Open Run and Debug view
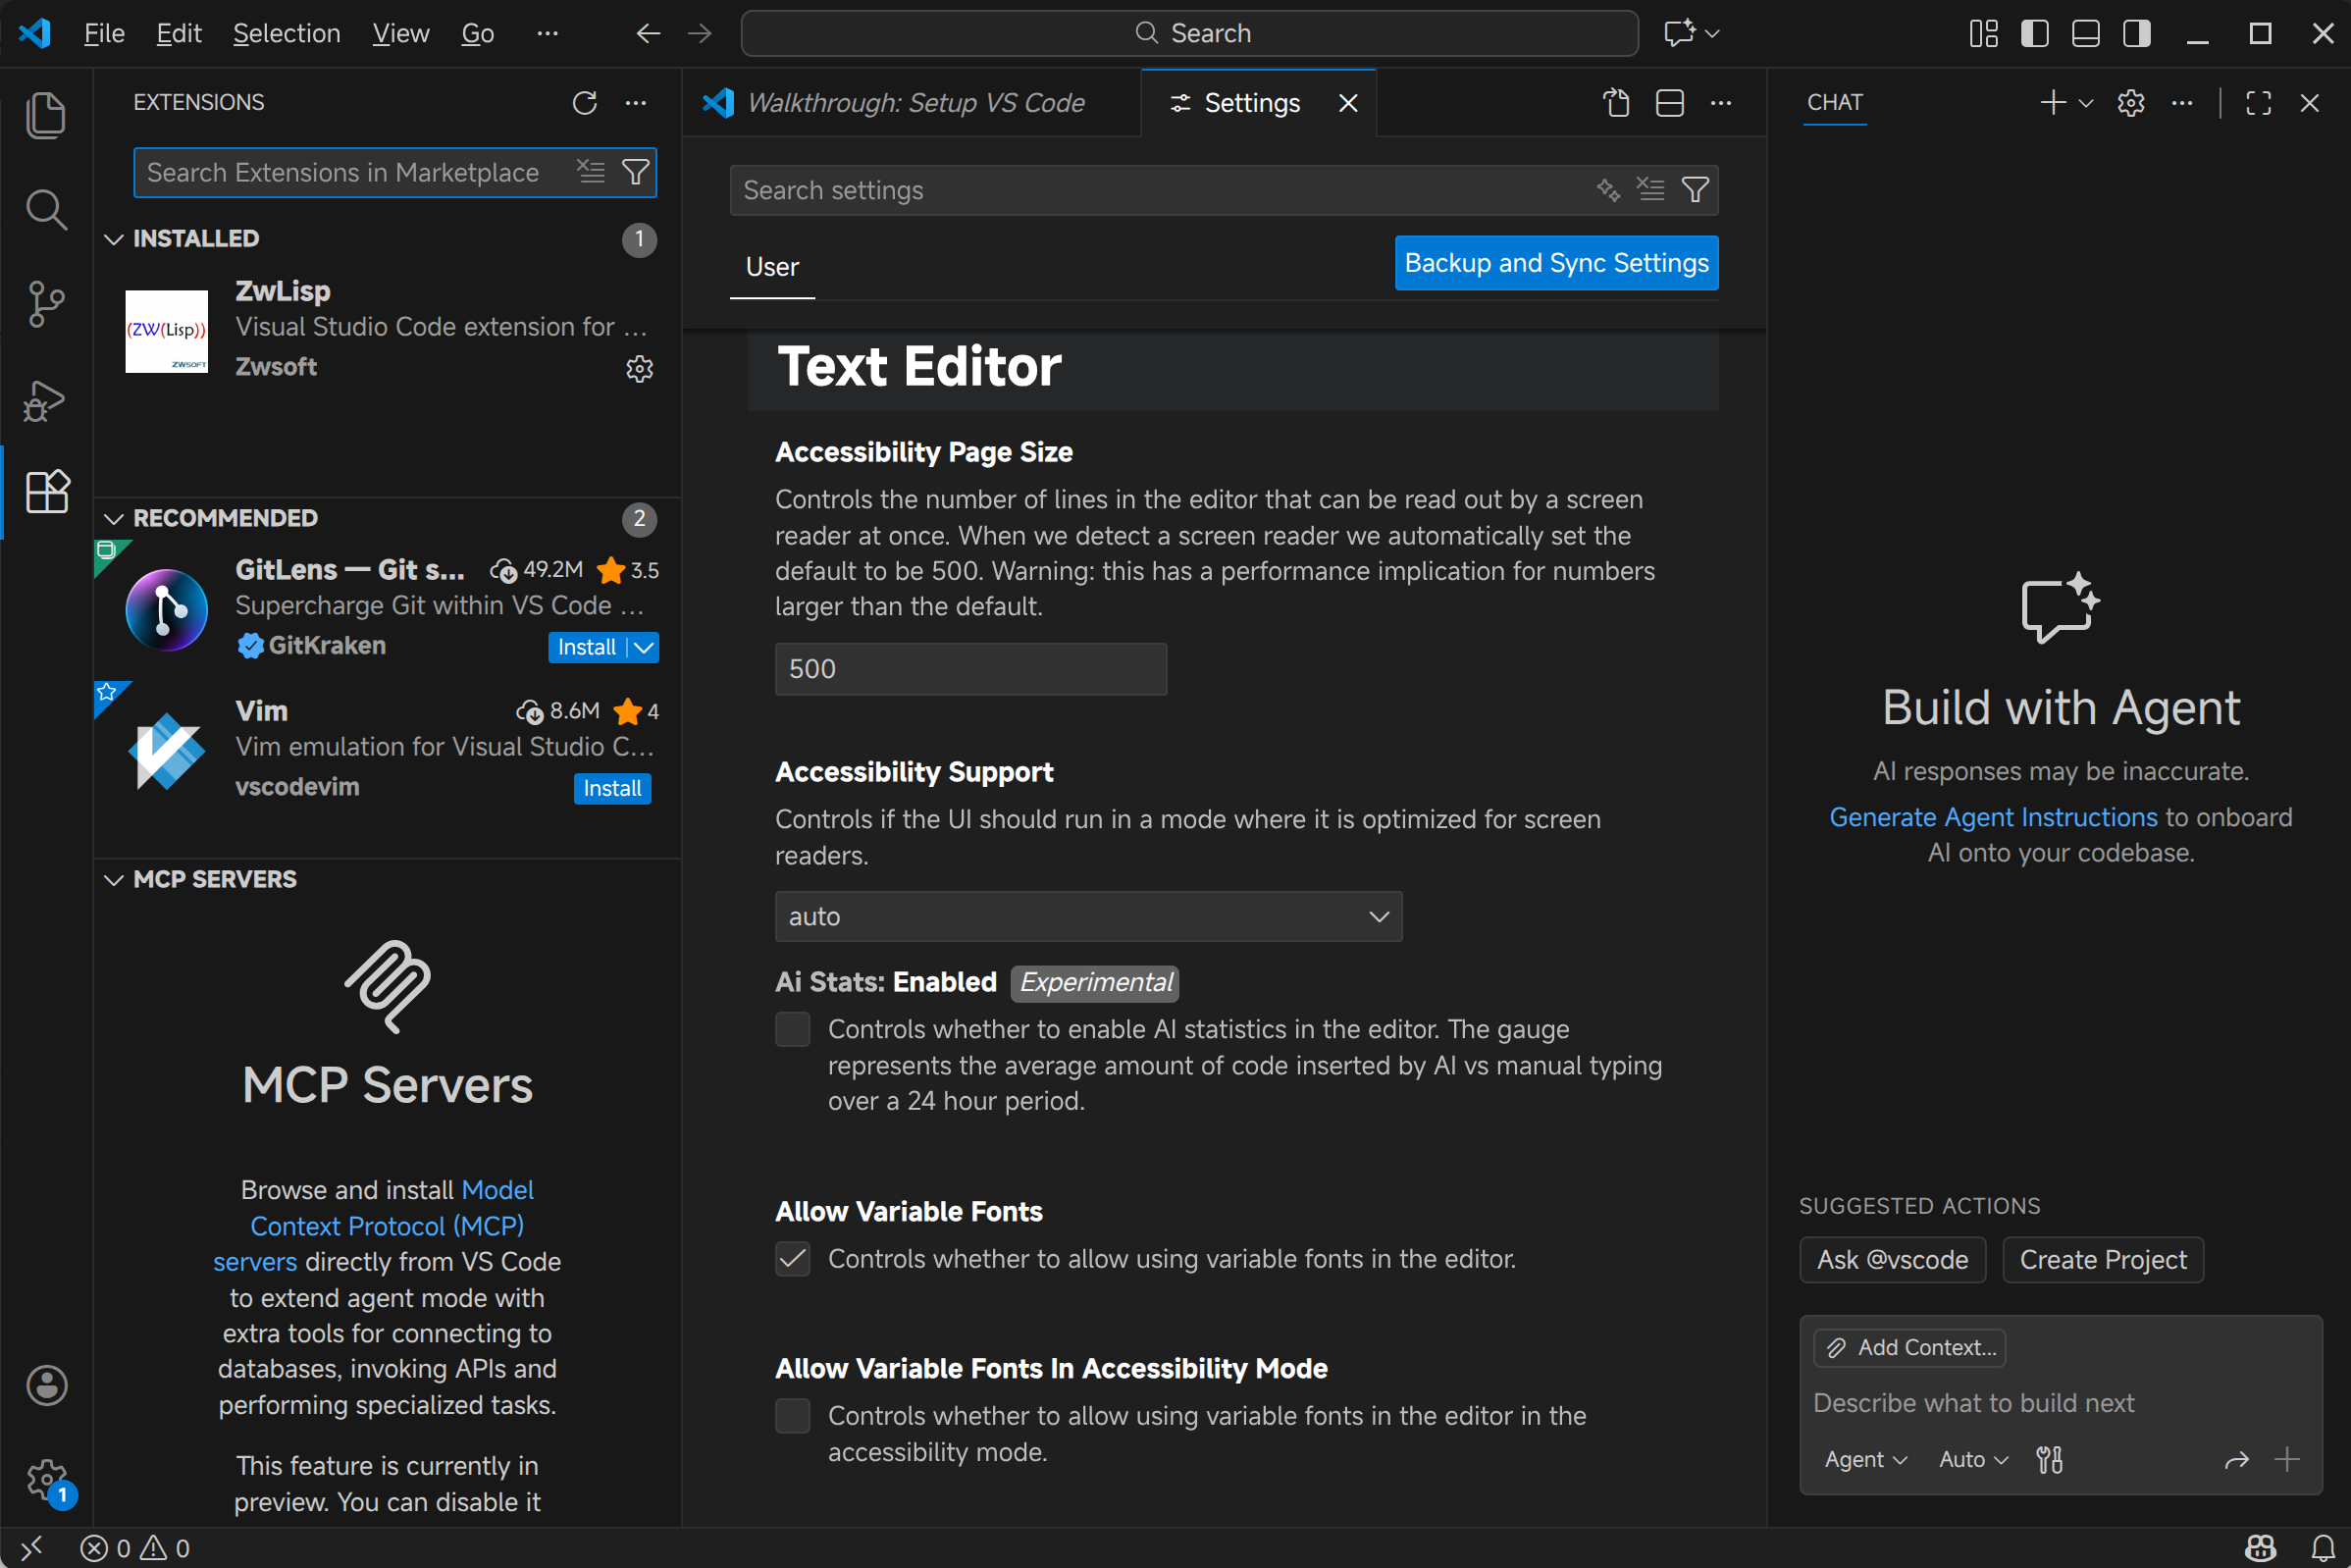The width and height of the screenshot is (2351, 1568). 45,400
